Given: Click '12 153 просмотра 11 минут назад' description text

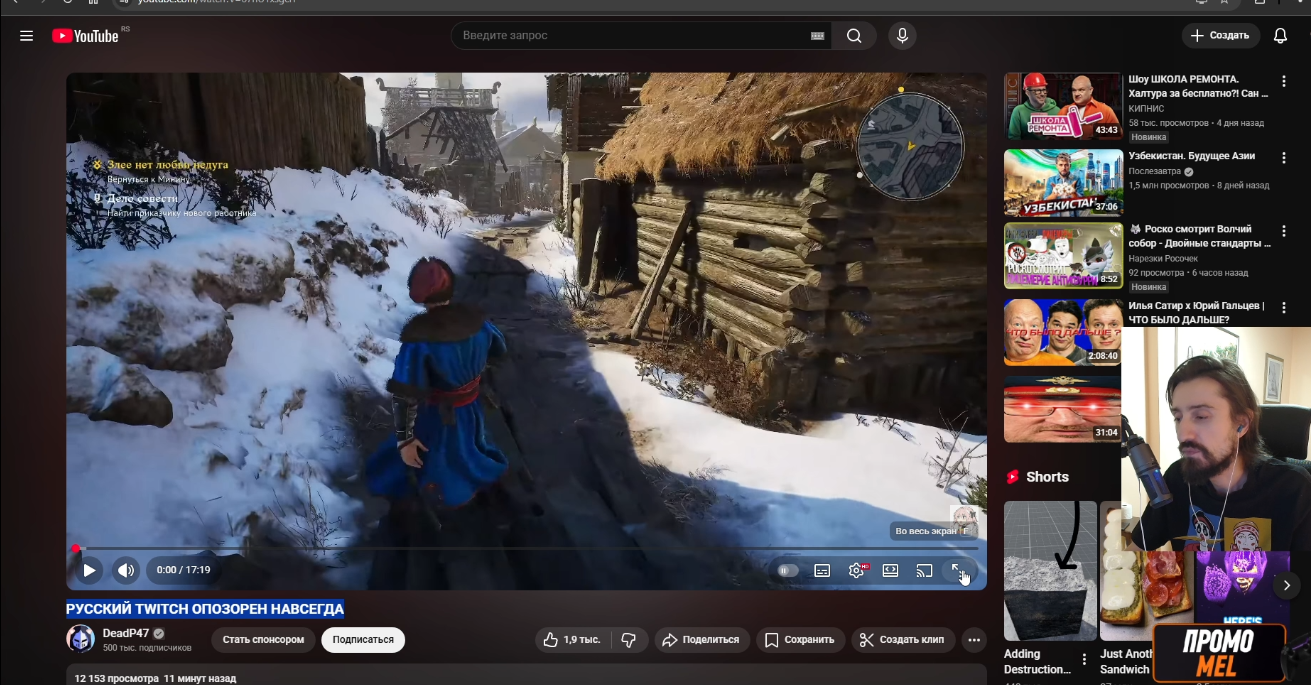Looking at the screenshot, I should 155,678.
